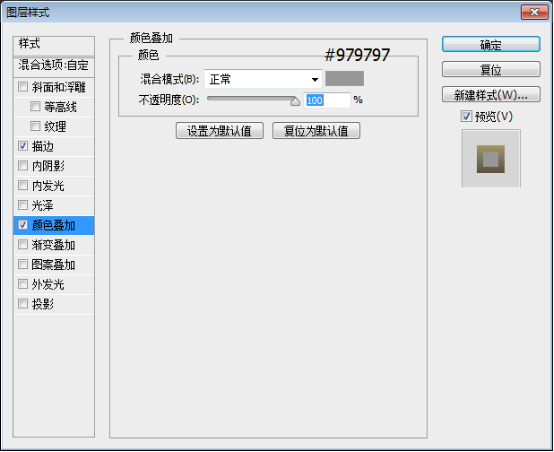The image size is (554, 452).
Task: Select the 内发光 style label
Action: (48, 186)
